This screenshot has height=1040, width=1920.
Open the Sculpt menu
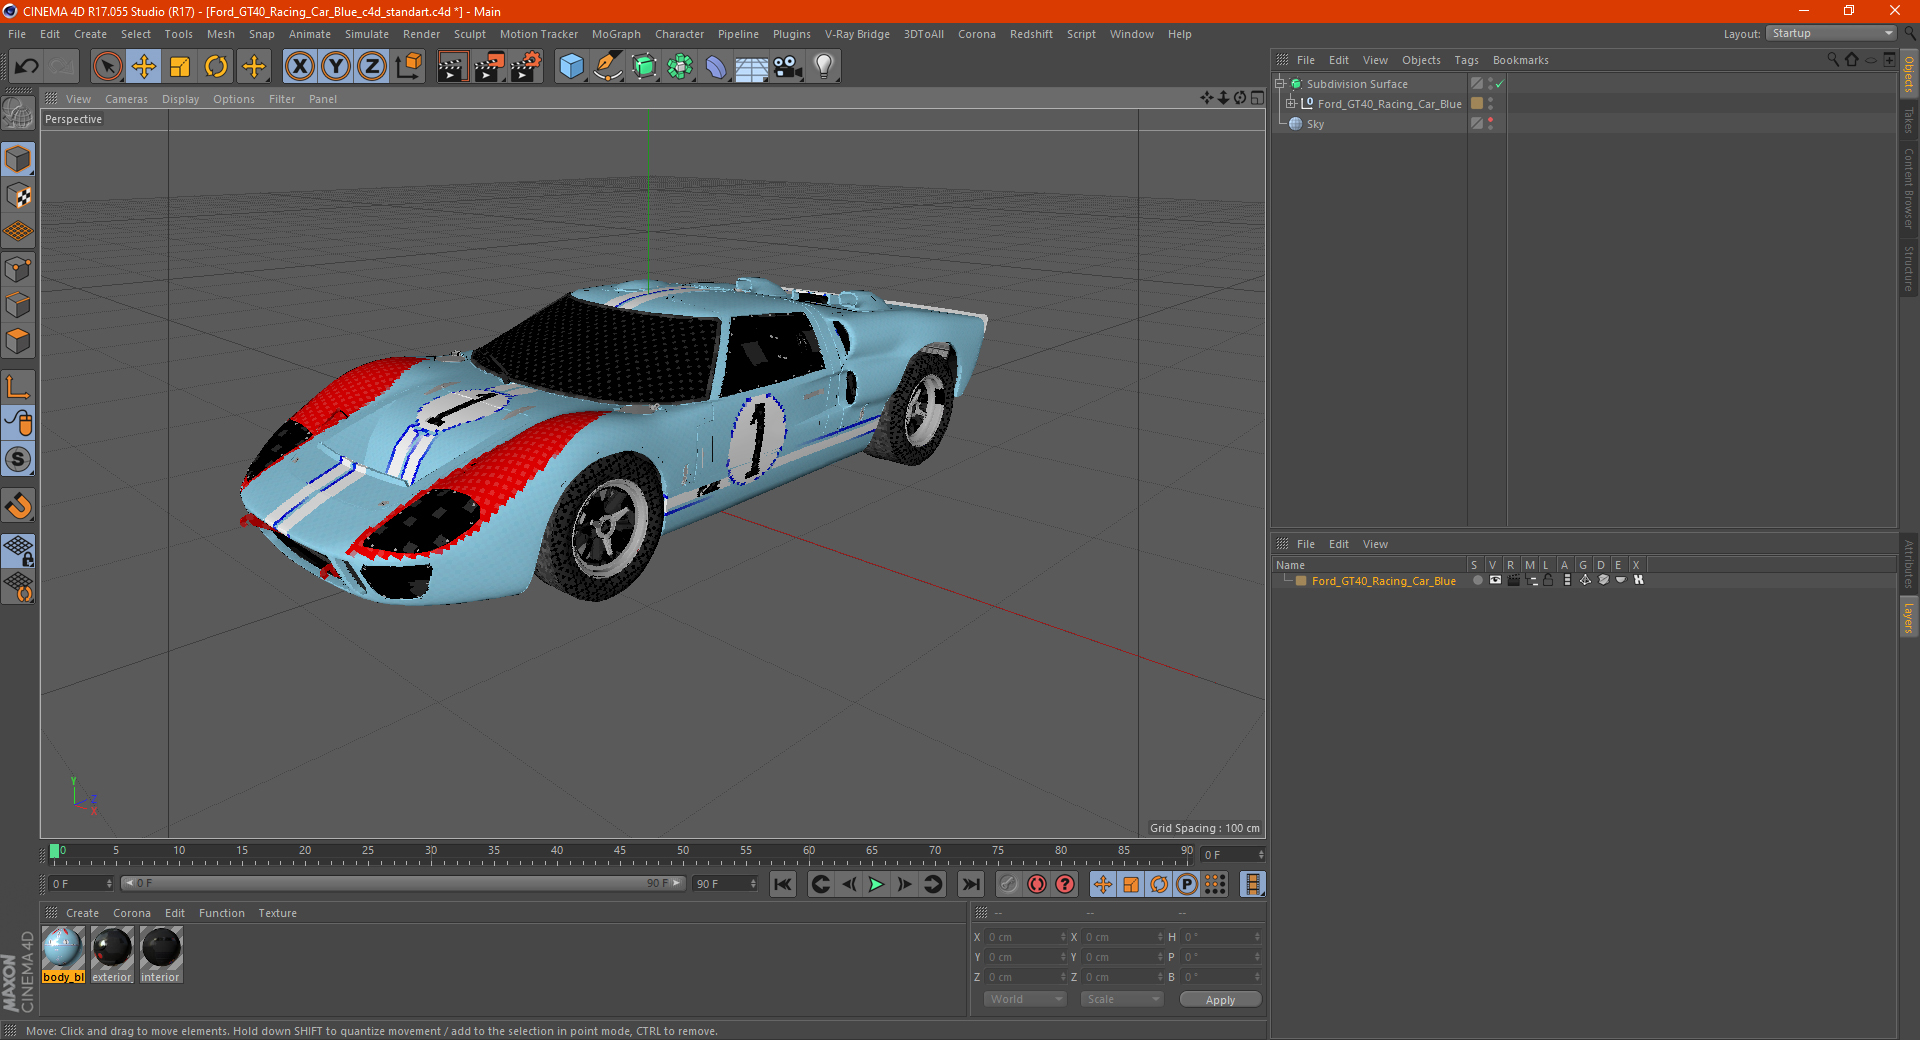[x=469, y=34]
